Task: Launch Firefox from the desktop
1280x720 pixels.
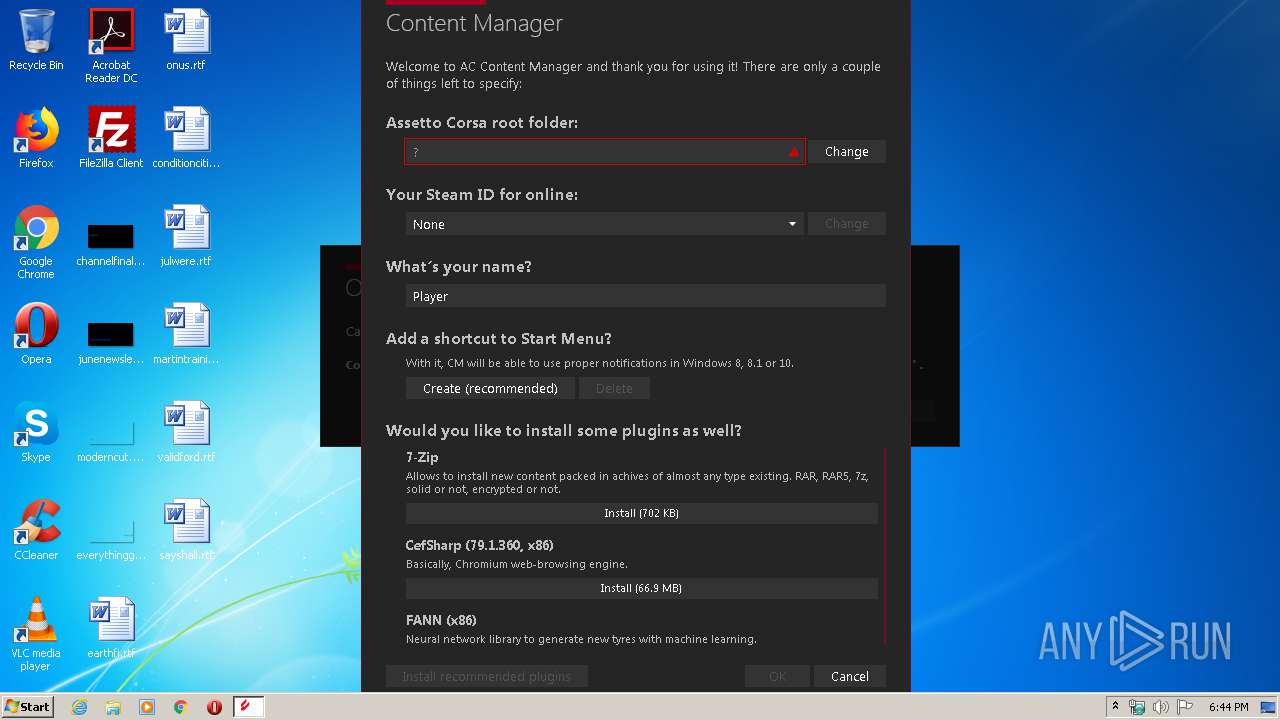Action: tap(36, 138)
